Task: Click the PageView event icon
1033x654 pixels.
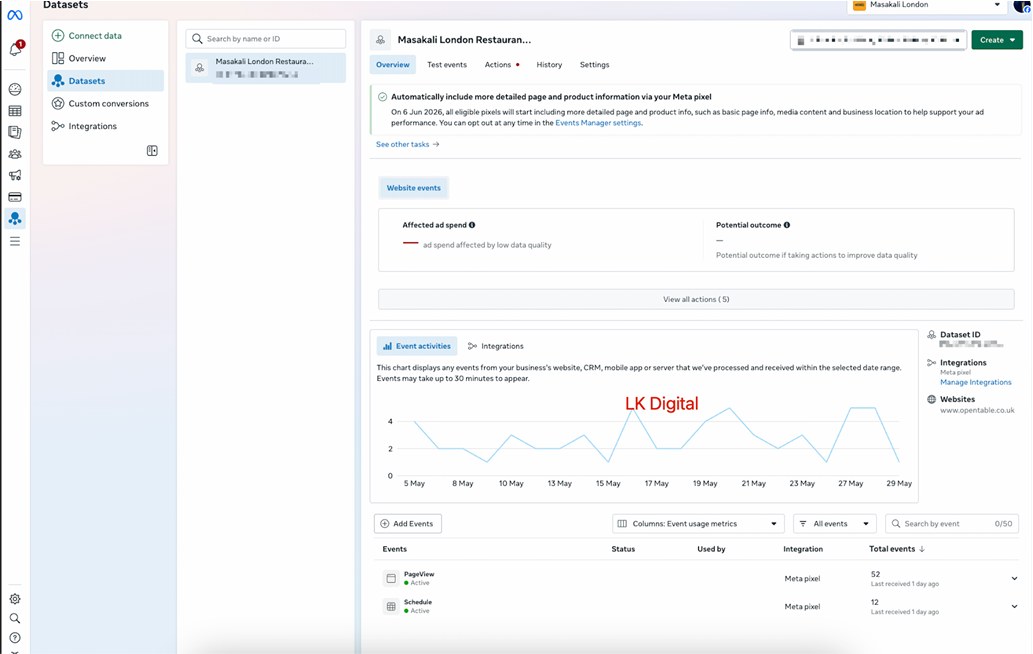Action: pos(391,578)
